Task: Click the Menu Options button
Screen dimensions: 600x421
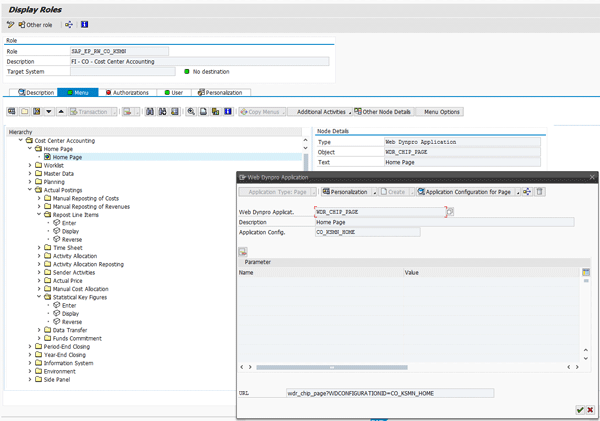Action: [441, 112]
